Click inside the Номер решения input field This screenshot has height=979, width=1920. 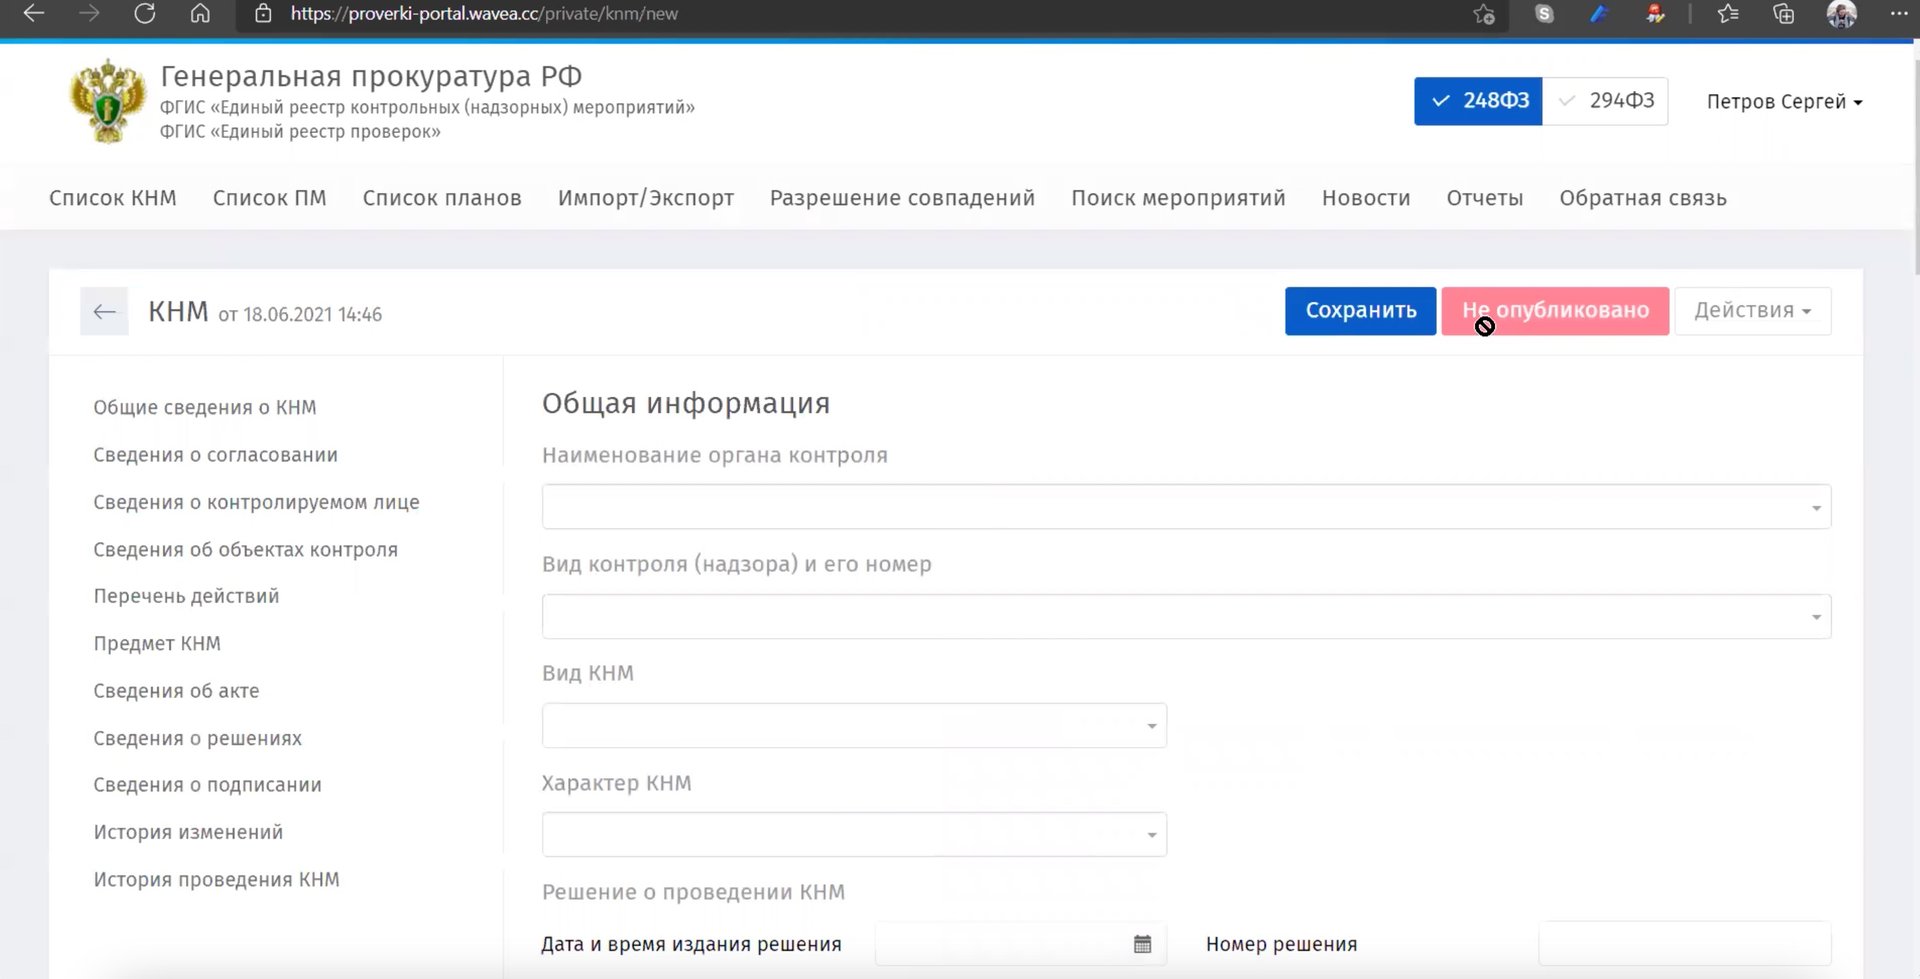(x=1686, y=942)
